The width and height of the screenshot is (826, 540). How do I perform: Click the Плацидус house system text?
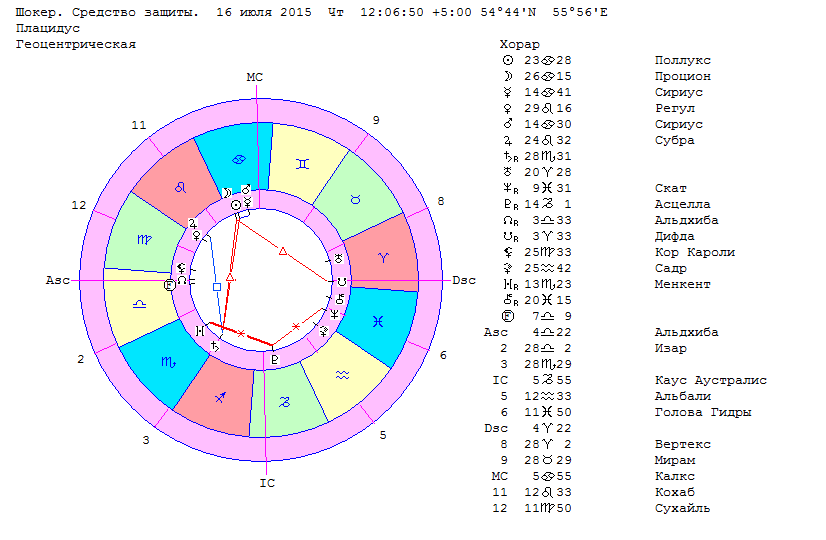(48, 29)
